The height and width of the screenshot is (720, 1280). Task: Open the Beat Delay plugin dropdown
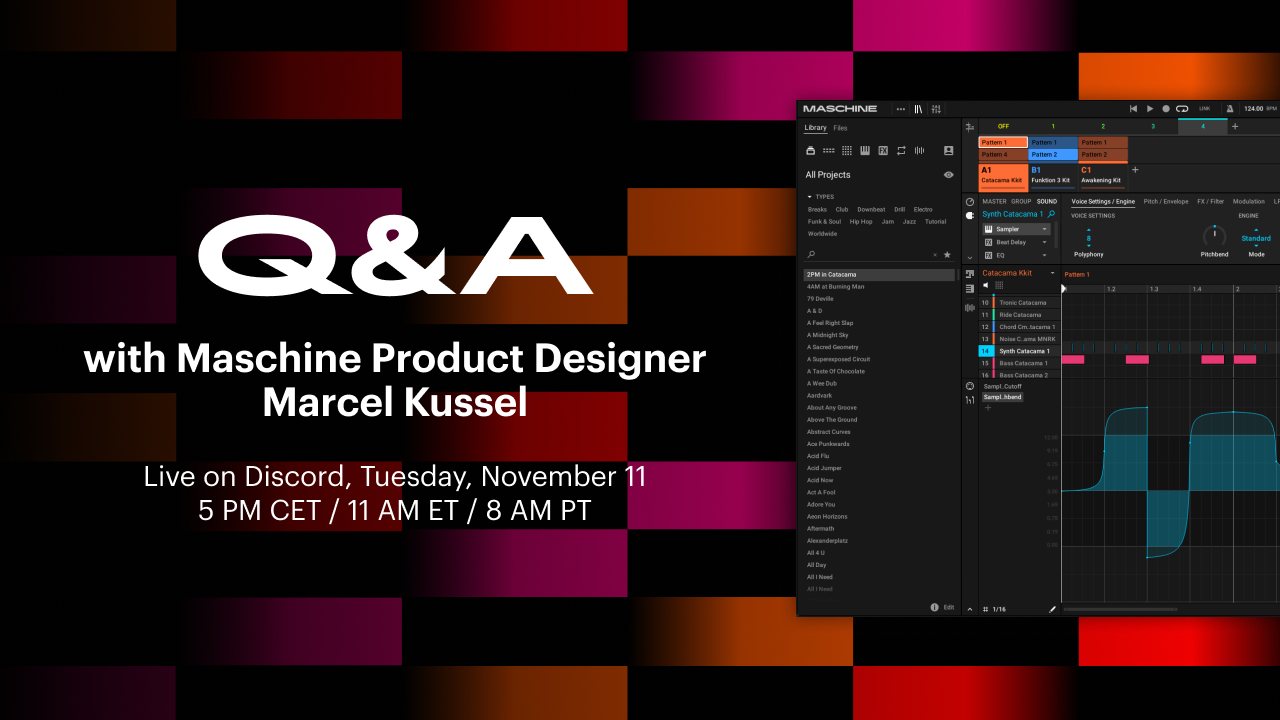[1045, 242]
